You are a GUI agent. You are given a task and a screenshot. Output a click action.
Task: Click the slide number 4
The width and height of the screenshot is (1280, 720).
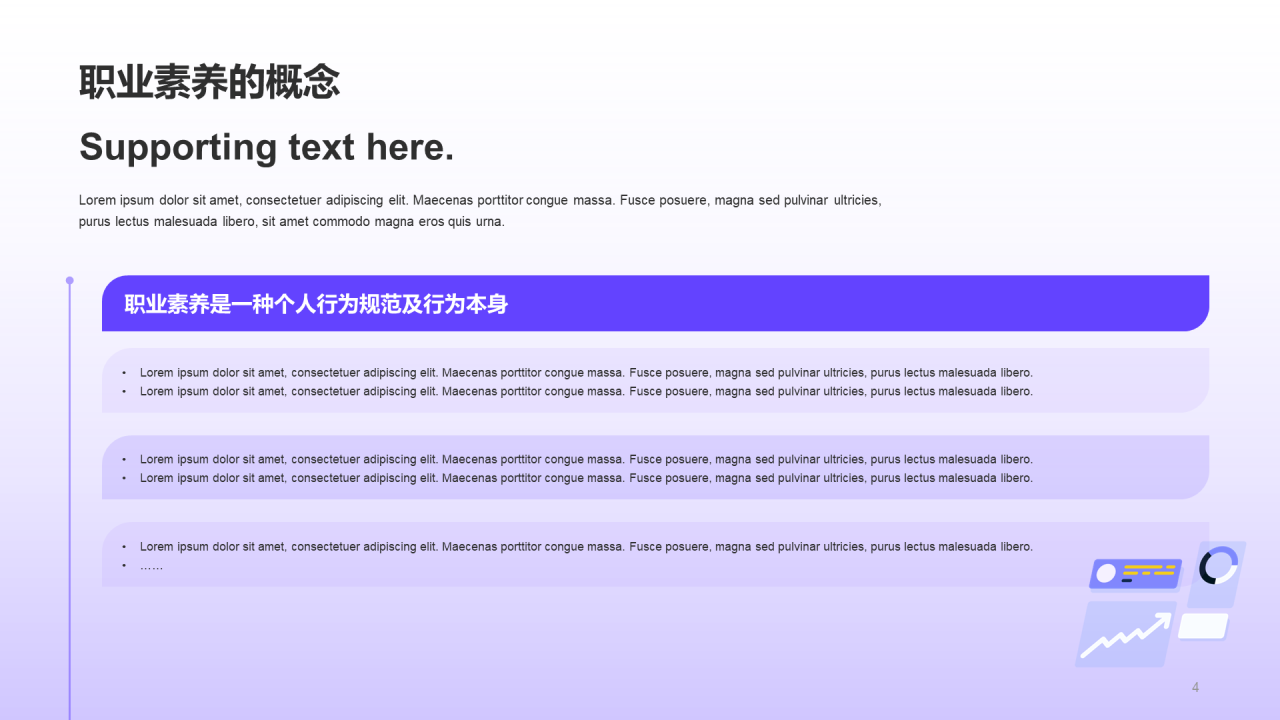[x=1195, y=687]
